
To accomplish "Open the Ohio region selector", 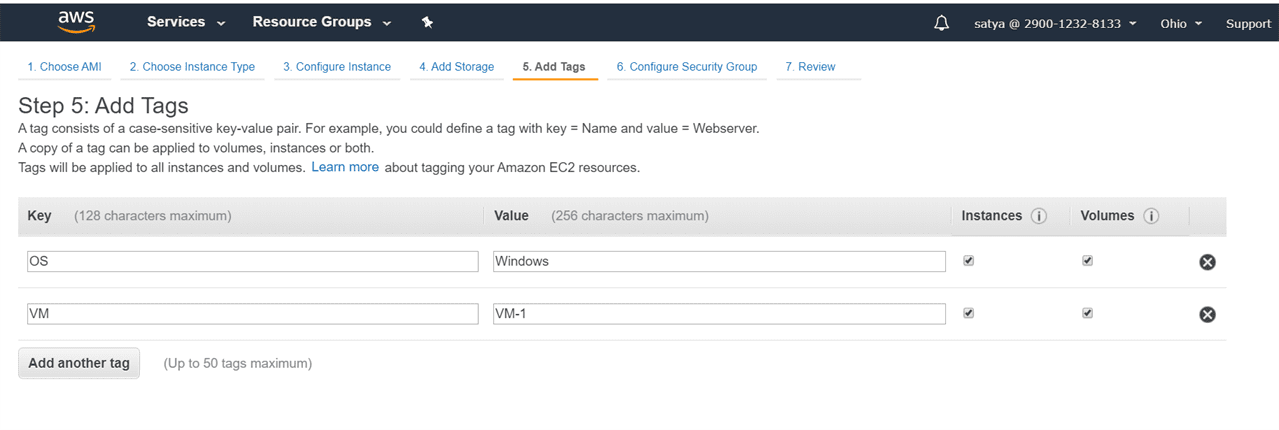I will 1181,23.
